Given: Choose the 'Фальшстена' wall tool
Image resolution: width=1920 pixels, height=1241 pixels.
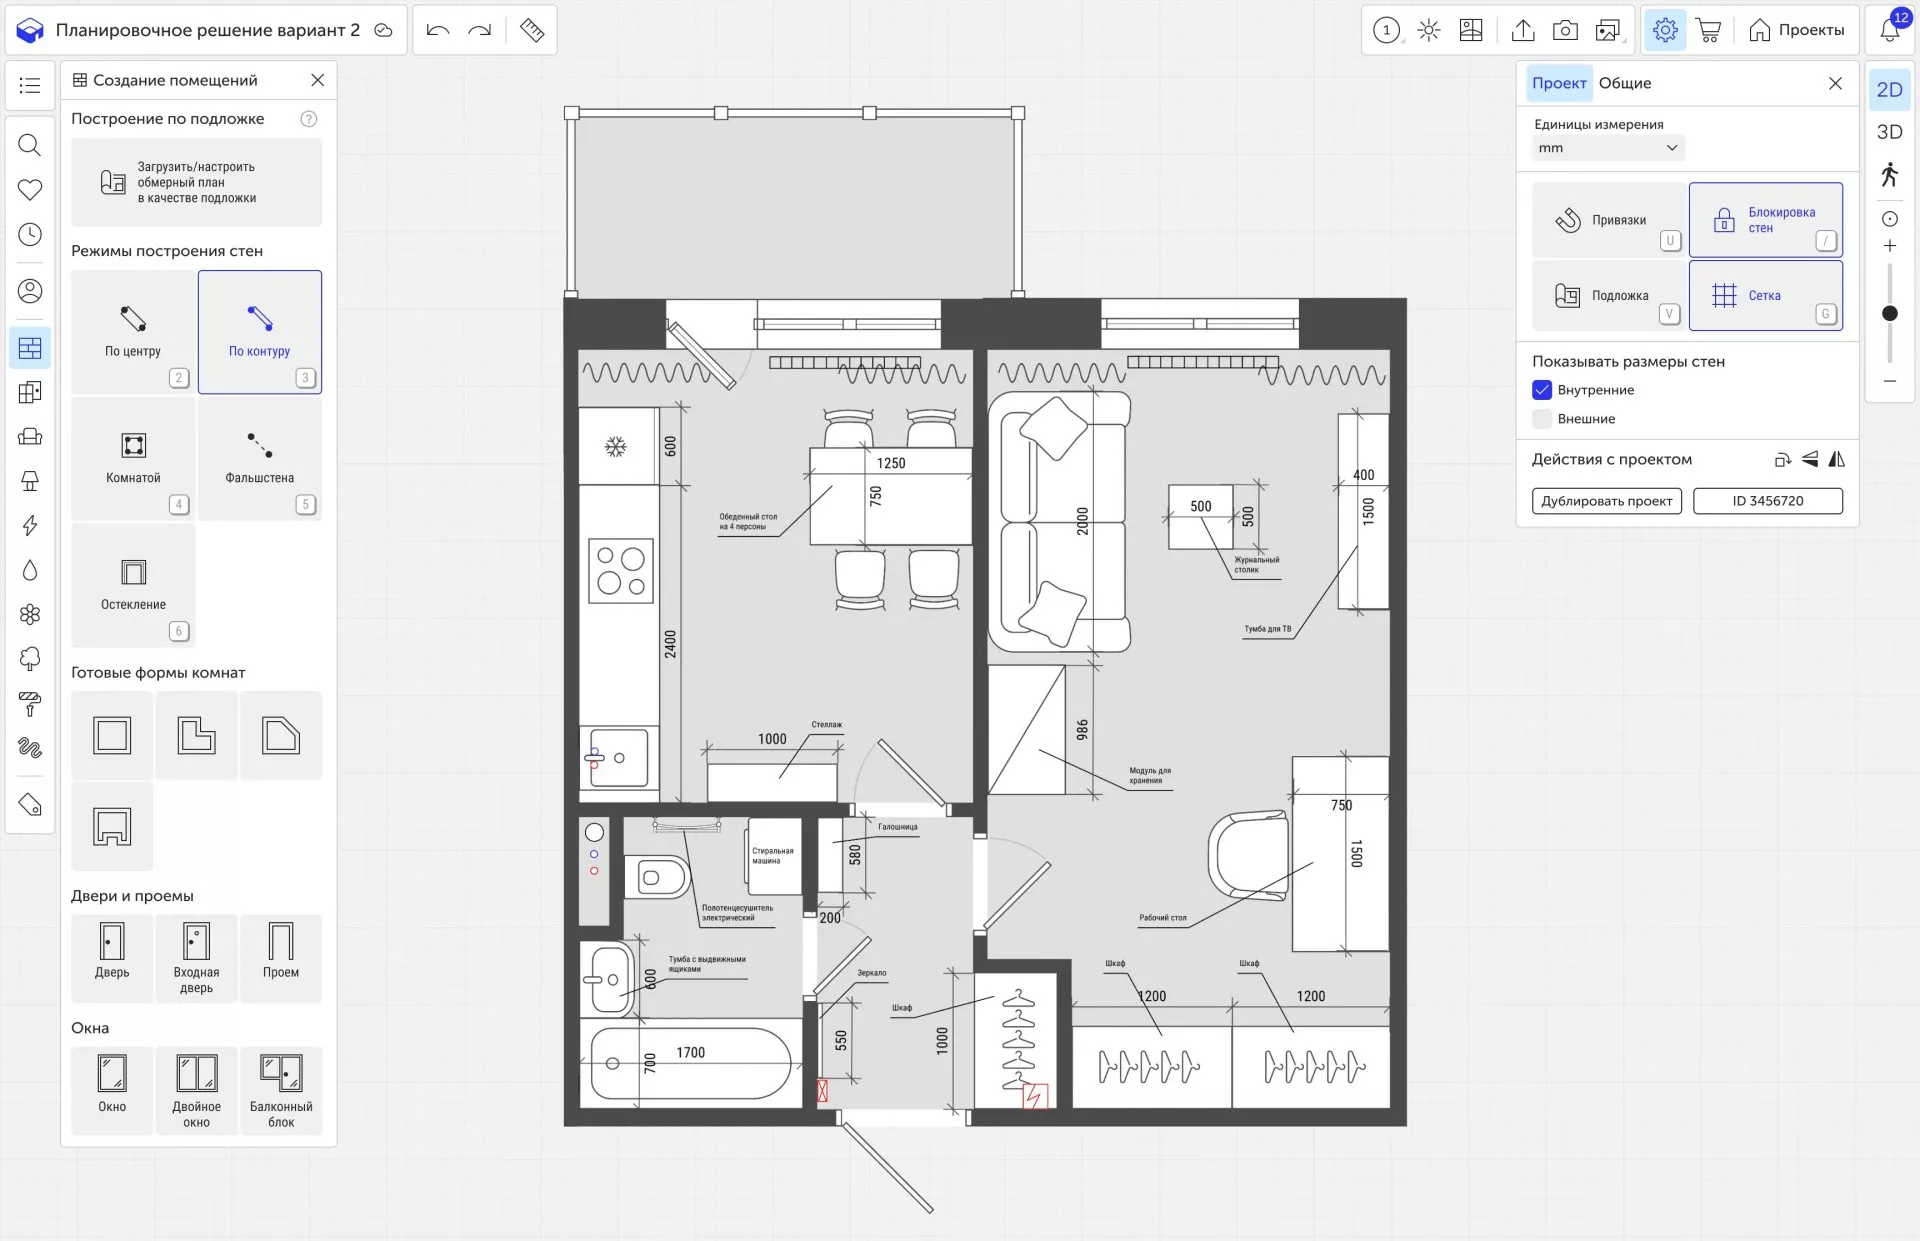Looking at the screenshot, I should 259,459.
